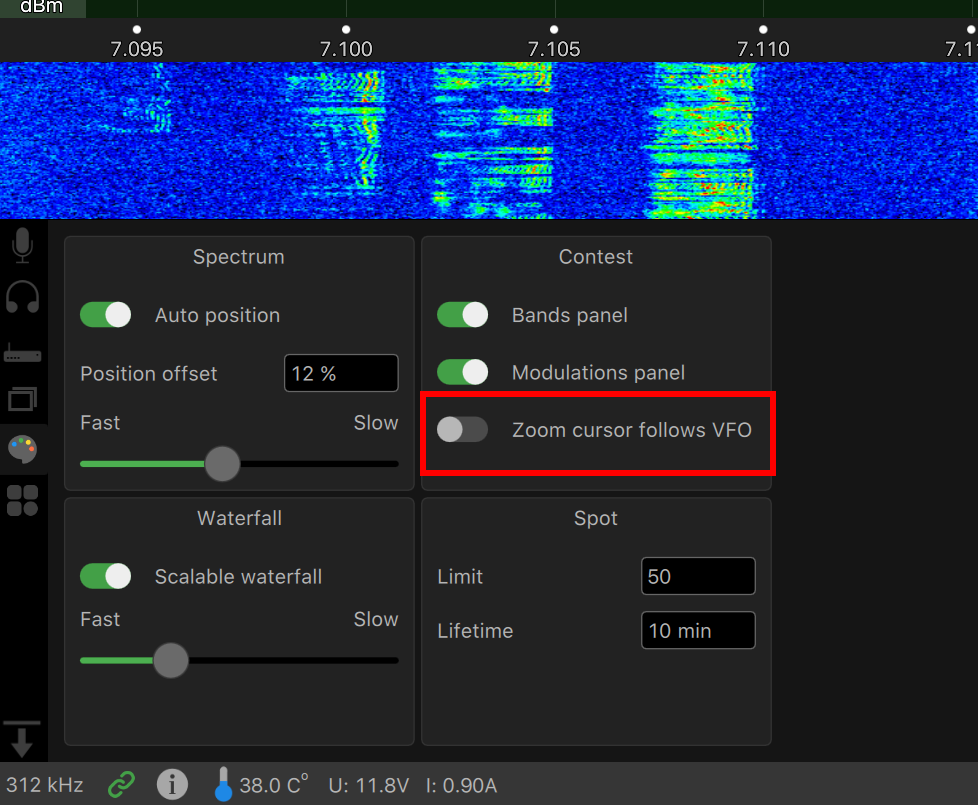Open the info icon in the status bar
The height and width of the screenshot is (805, 978).
click(172, 784)
